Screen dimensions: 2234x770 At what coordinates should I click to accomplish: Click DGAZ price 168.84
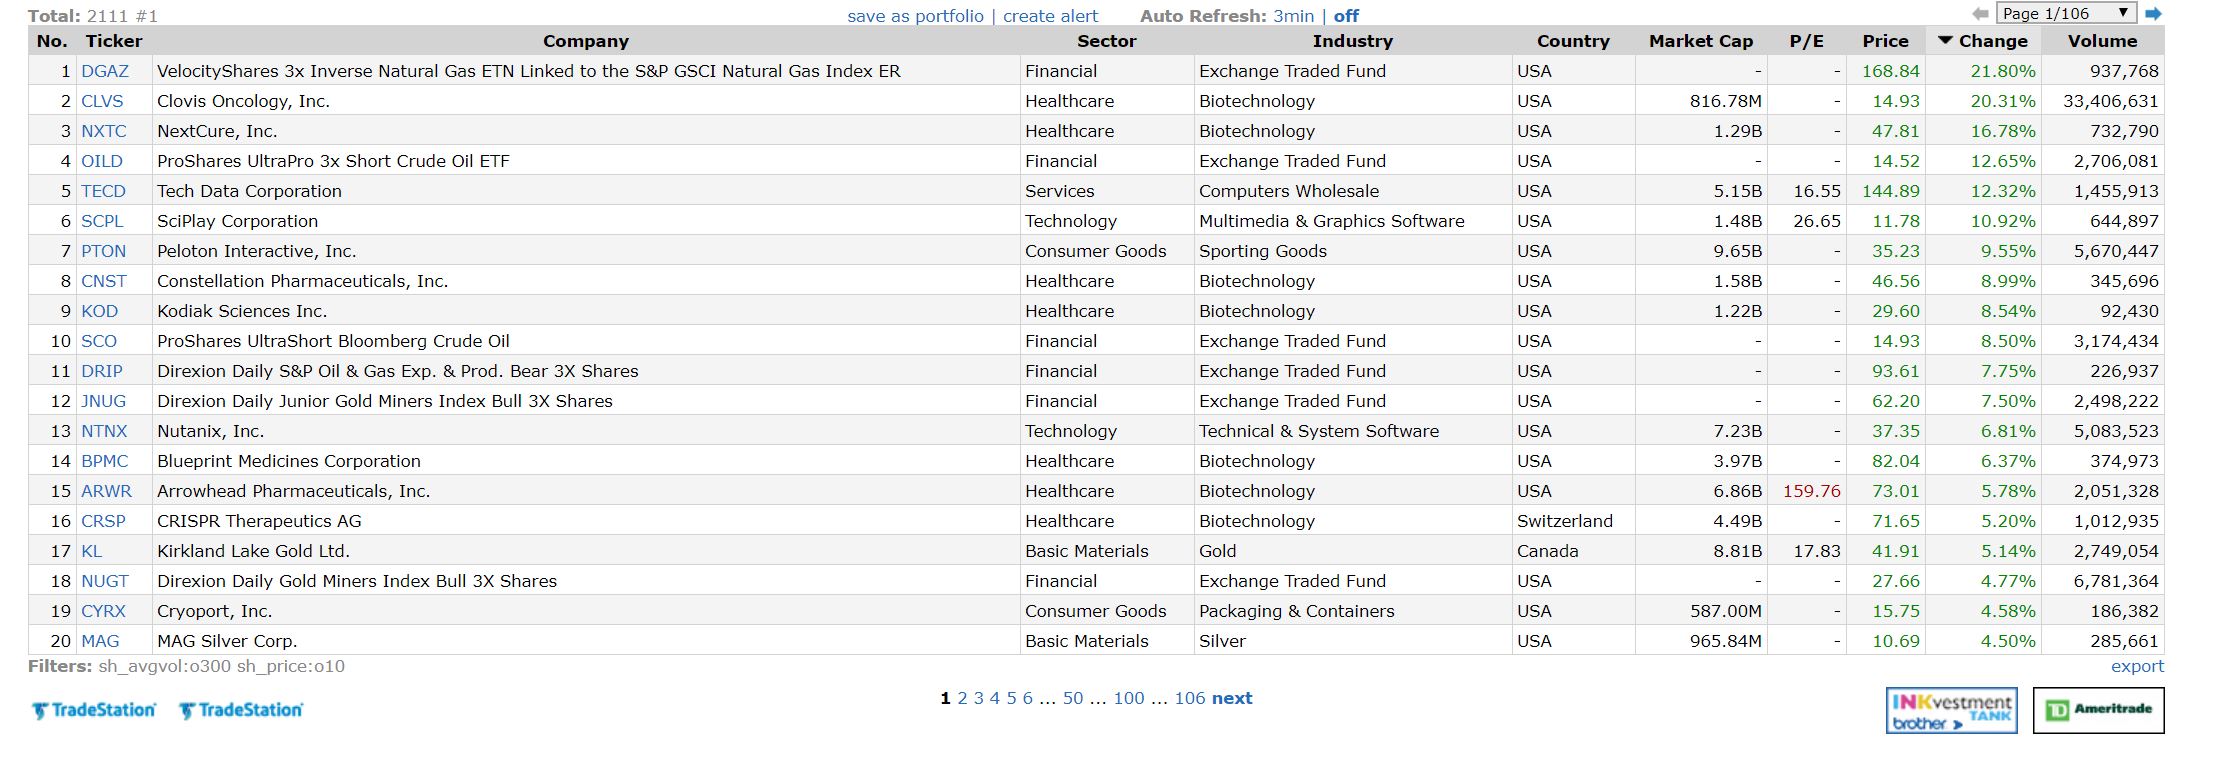click(1891, 71)
